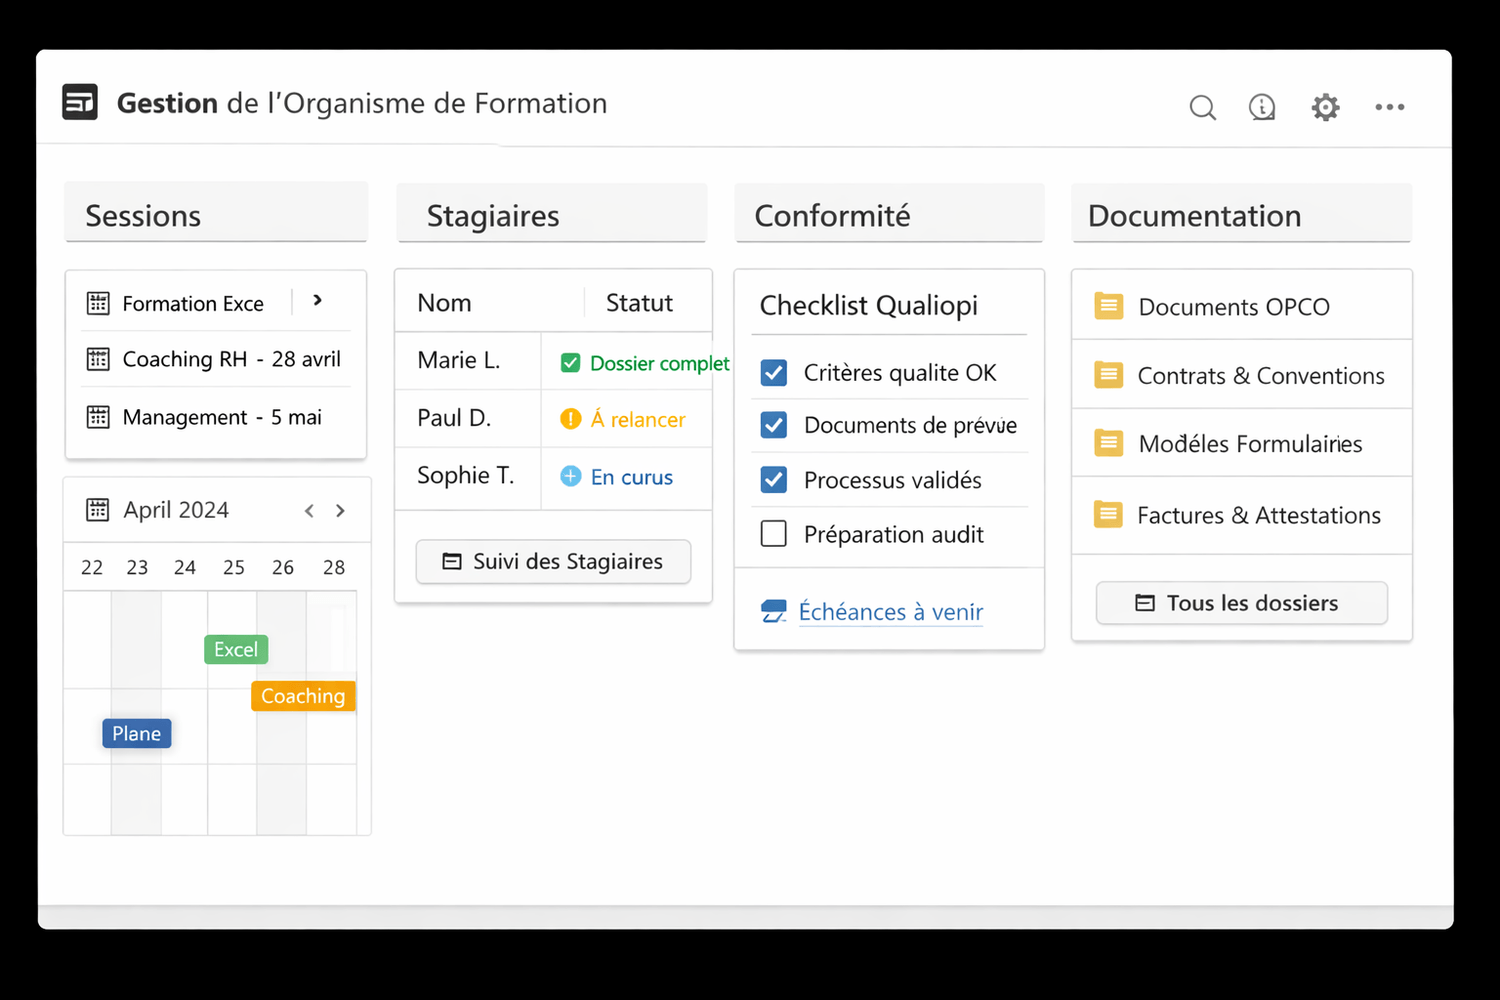Screen dimensions: 1500x1000
Task: Go to previous month in calendar
Action: coord(309,511)
